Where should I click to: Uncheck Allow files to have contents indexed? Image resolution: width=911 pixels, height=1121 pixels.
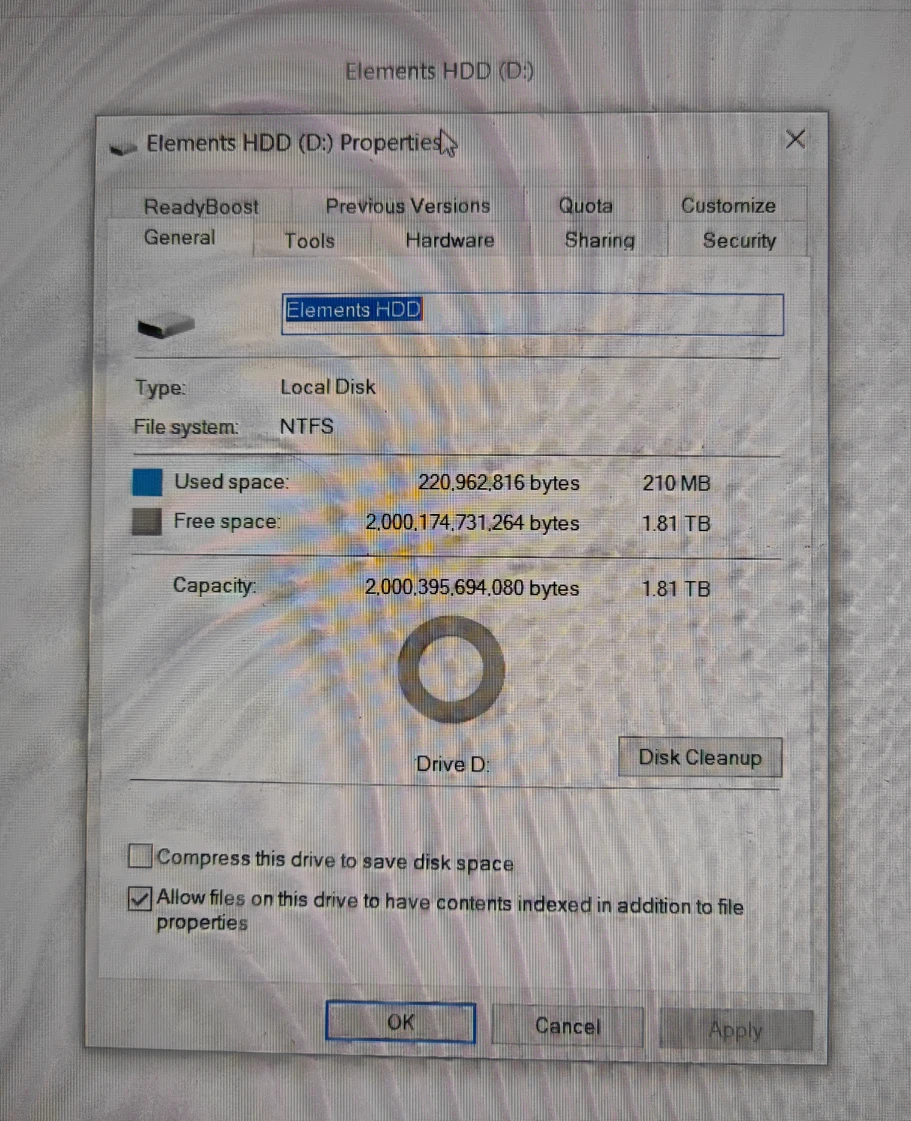click(x=140, y=898)
